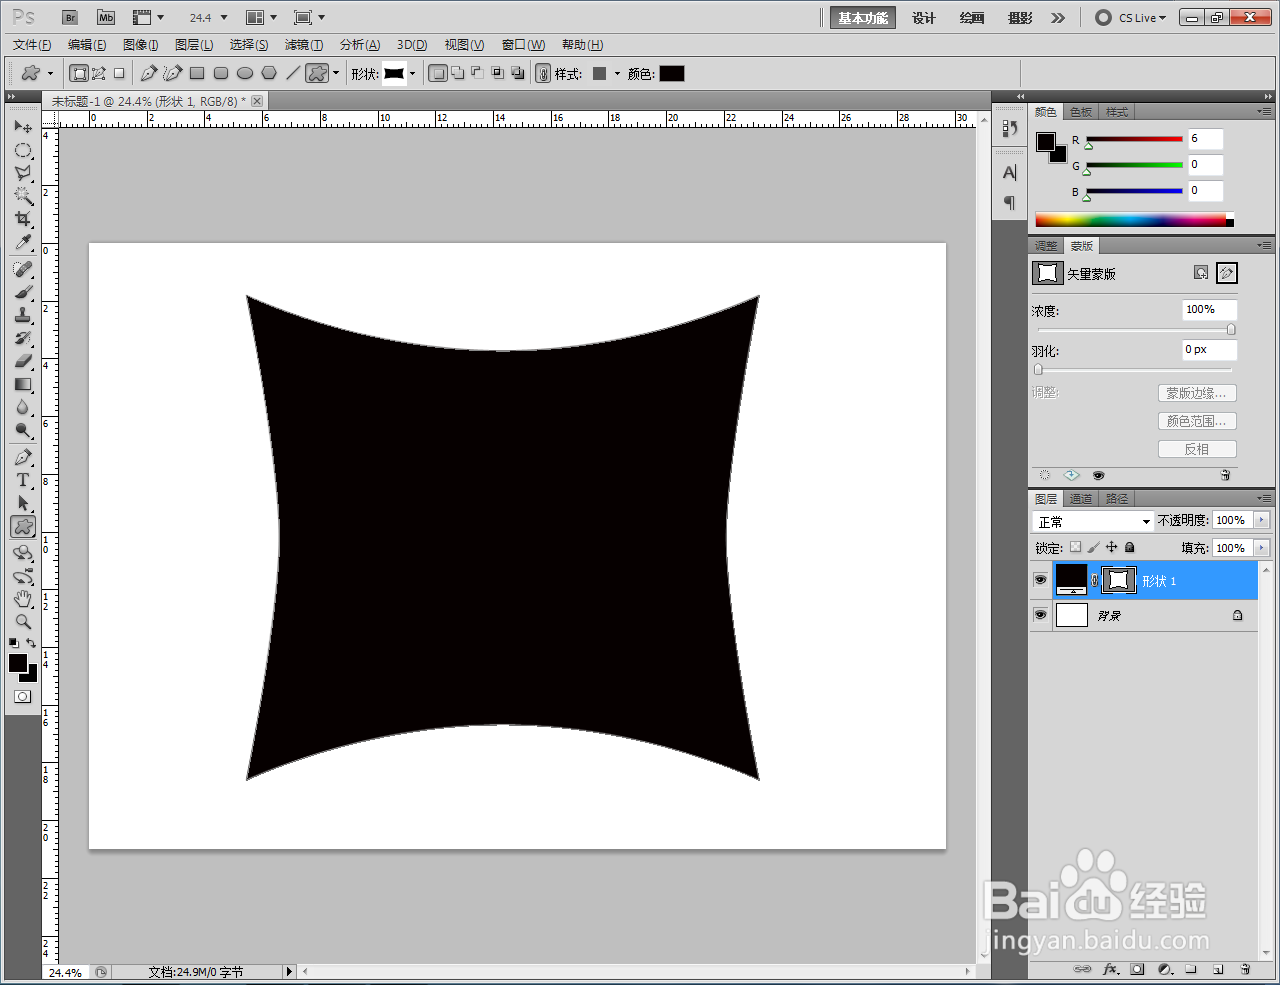This screenshot has width=1280, height=985.
Task: Choose Rectangle shape in options bar
Action: tap(197, 73)
